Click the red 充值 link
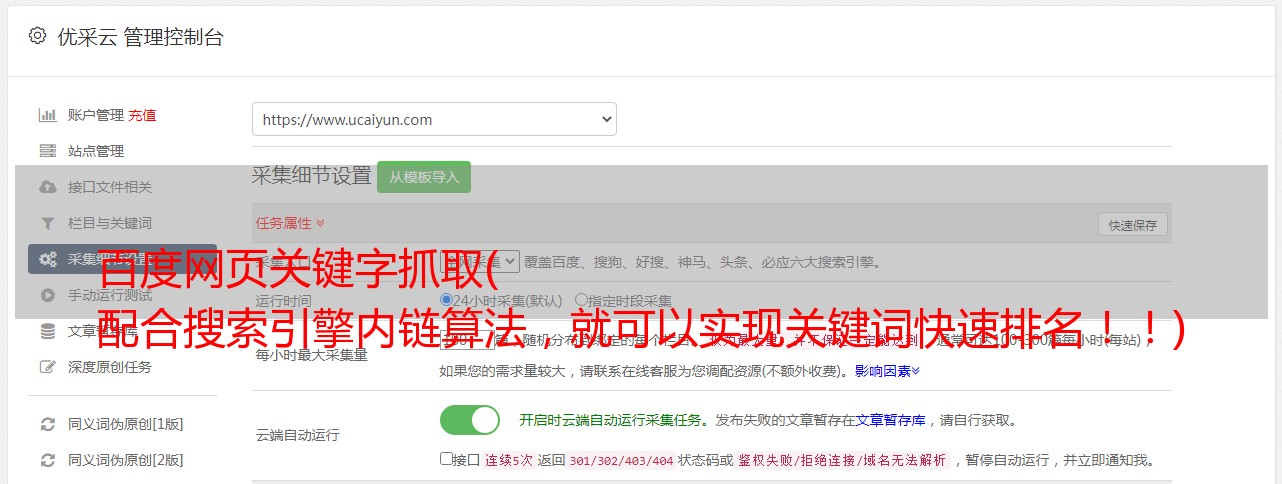This screenshot has height=484, width=1282. tap(142, 115)
